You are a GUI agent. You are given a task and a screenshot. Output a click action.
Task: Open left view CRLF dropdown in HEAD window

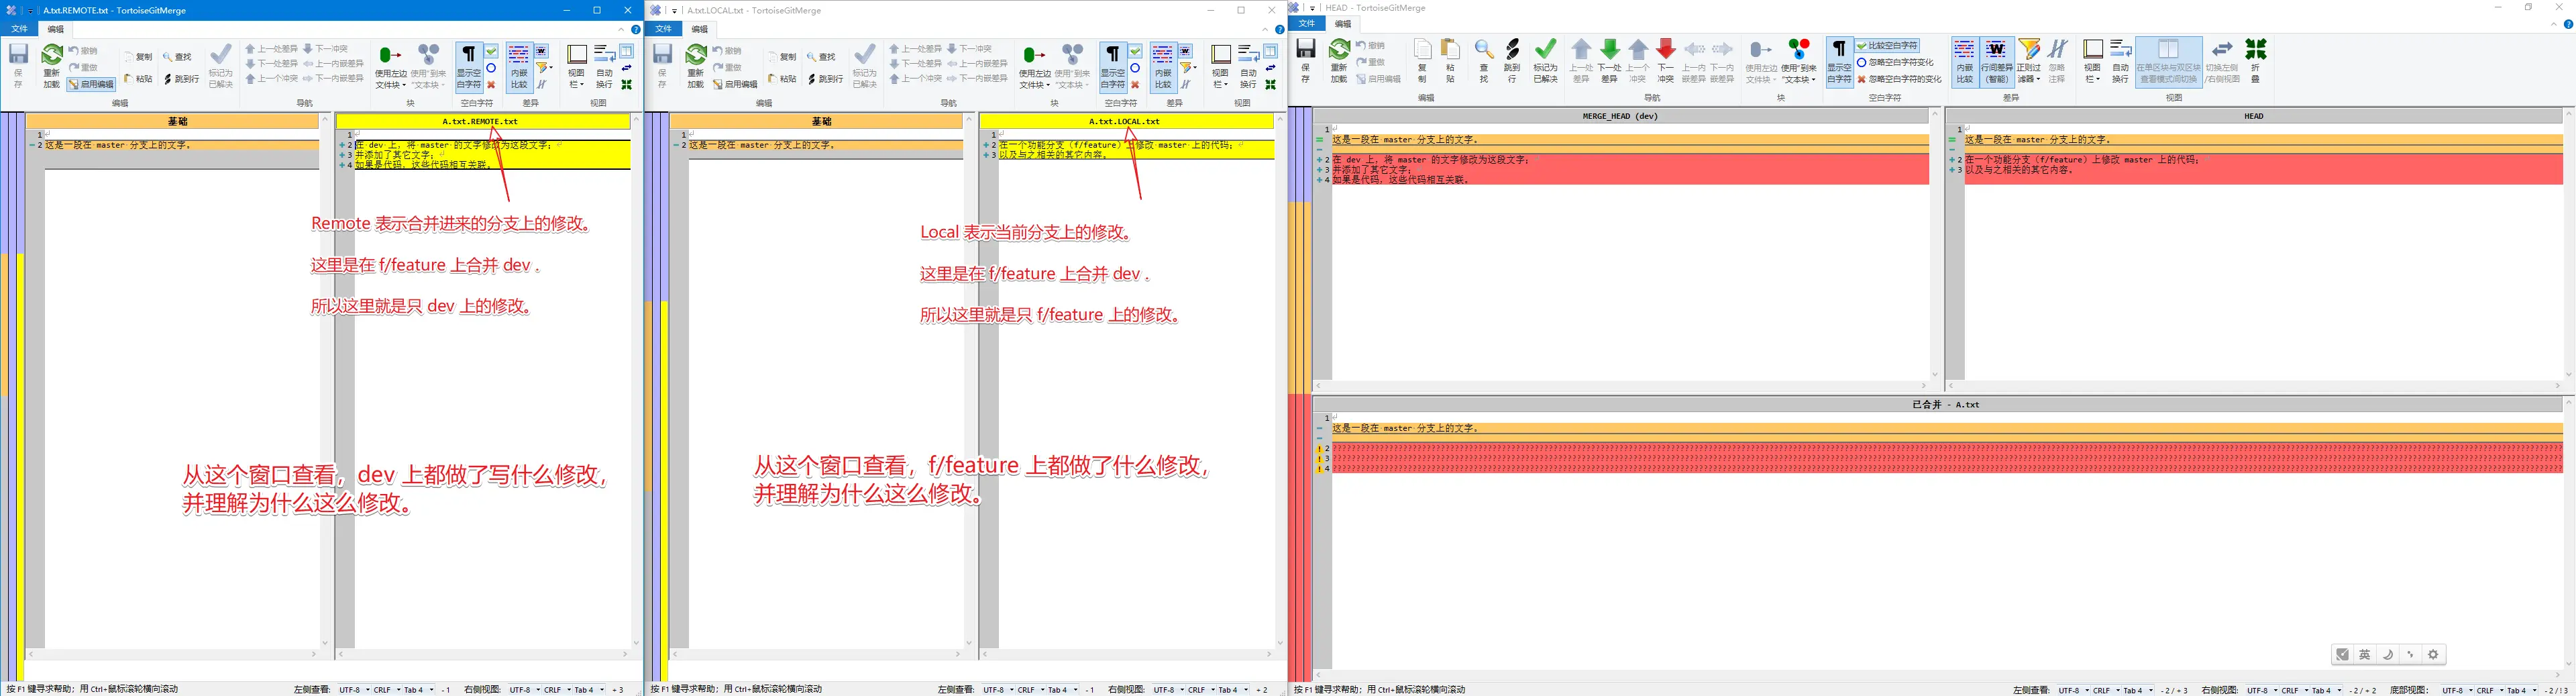tap(2105, 690)
